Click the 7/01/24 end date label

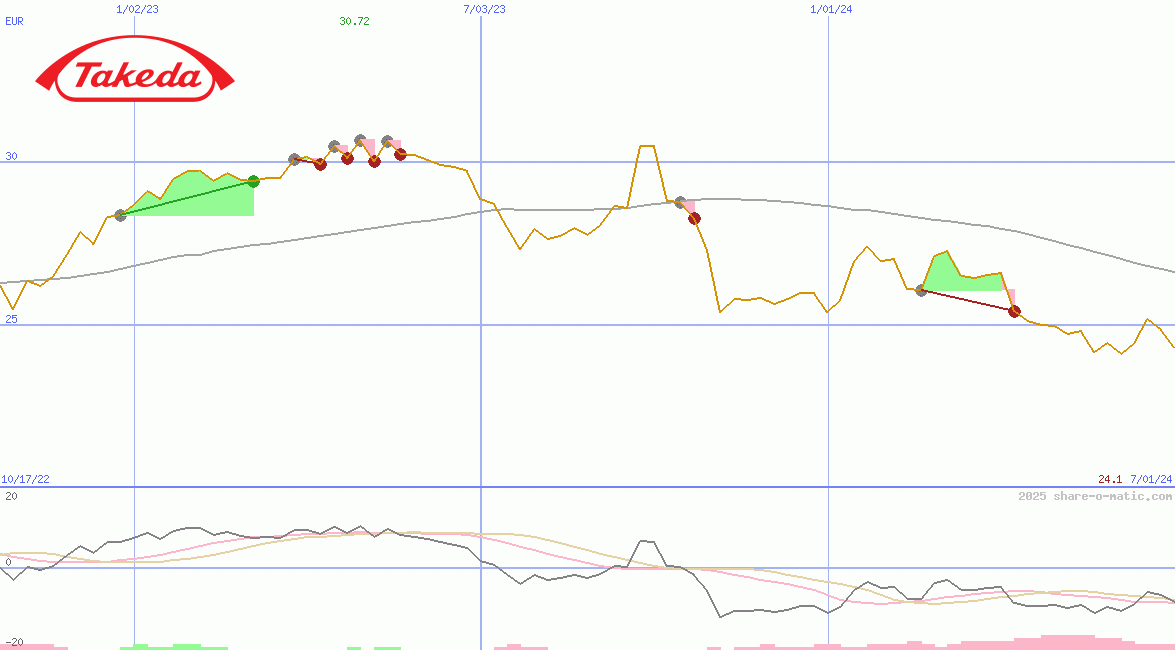coord(1150,480)
